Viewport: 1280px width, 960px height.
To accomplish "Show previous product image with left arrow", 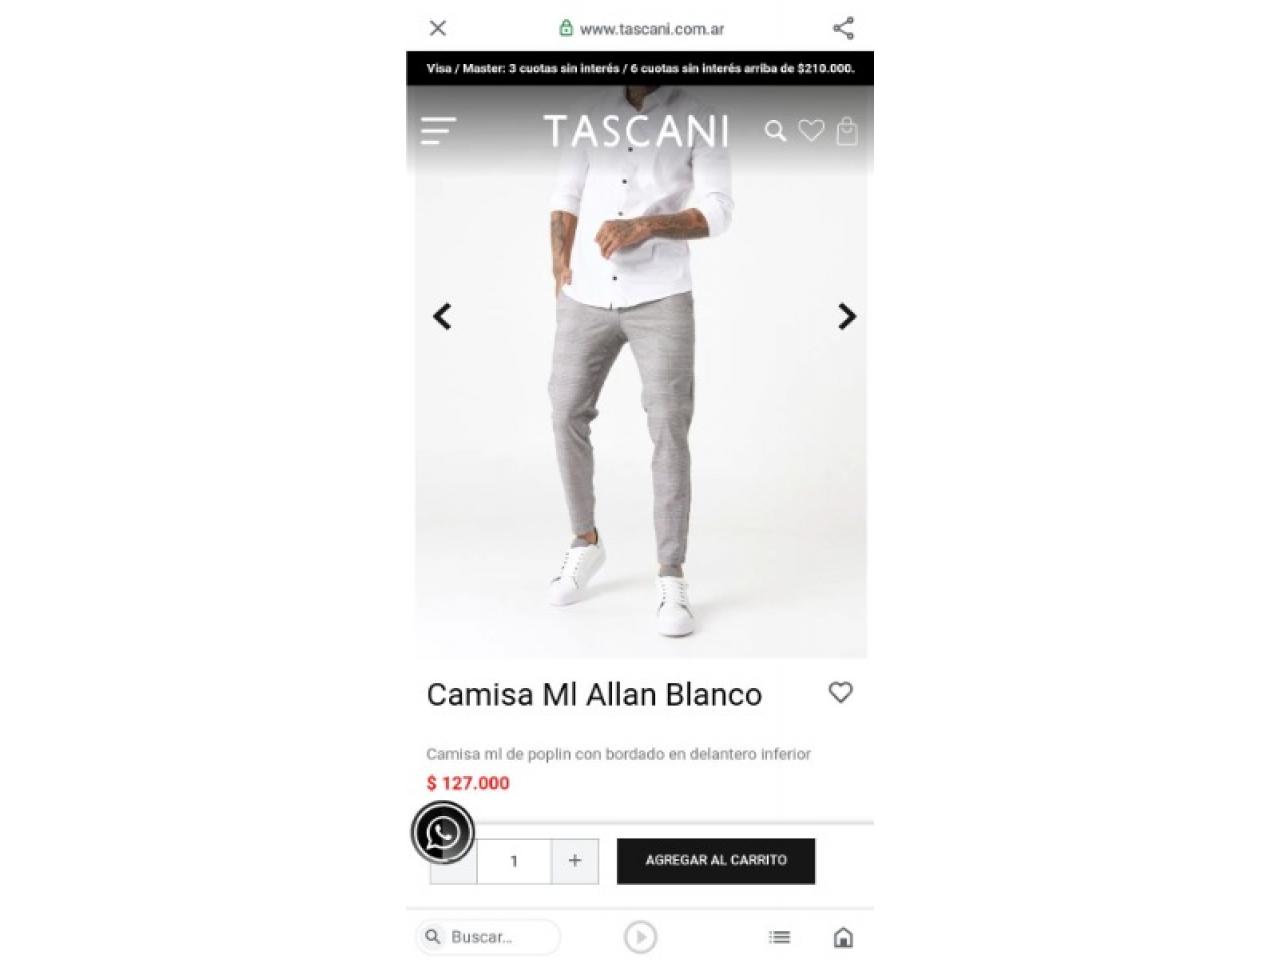I will pyautogui.click(x=442, y=316).
